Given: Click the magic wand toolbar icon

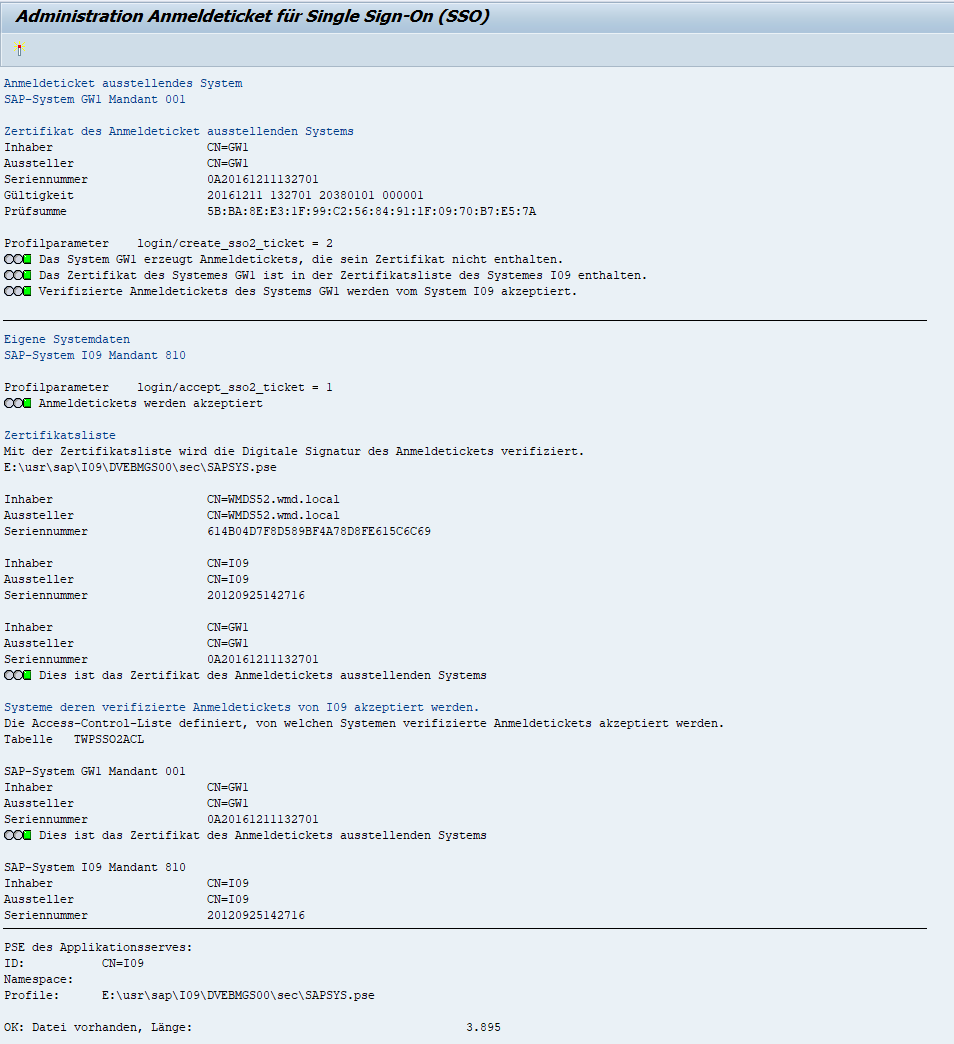Looking at the screenshot, I should click(19, 49).
